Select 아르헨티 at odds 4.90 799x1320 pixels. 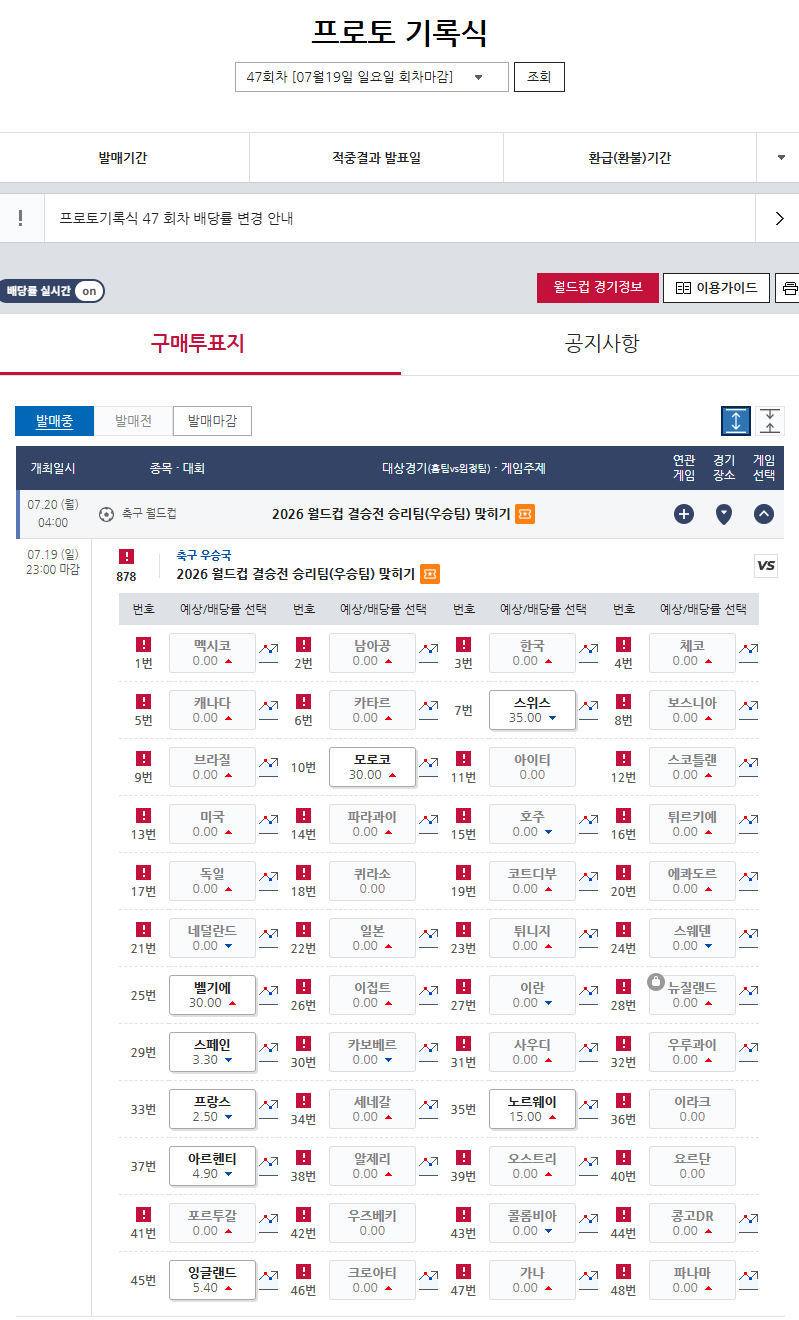pyautogui.click(x=212, y=1166)
